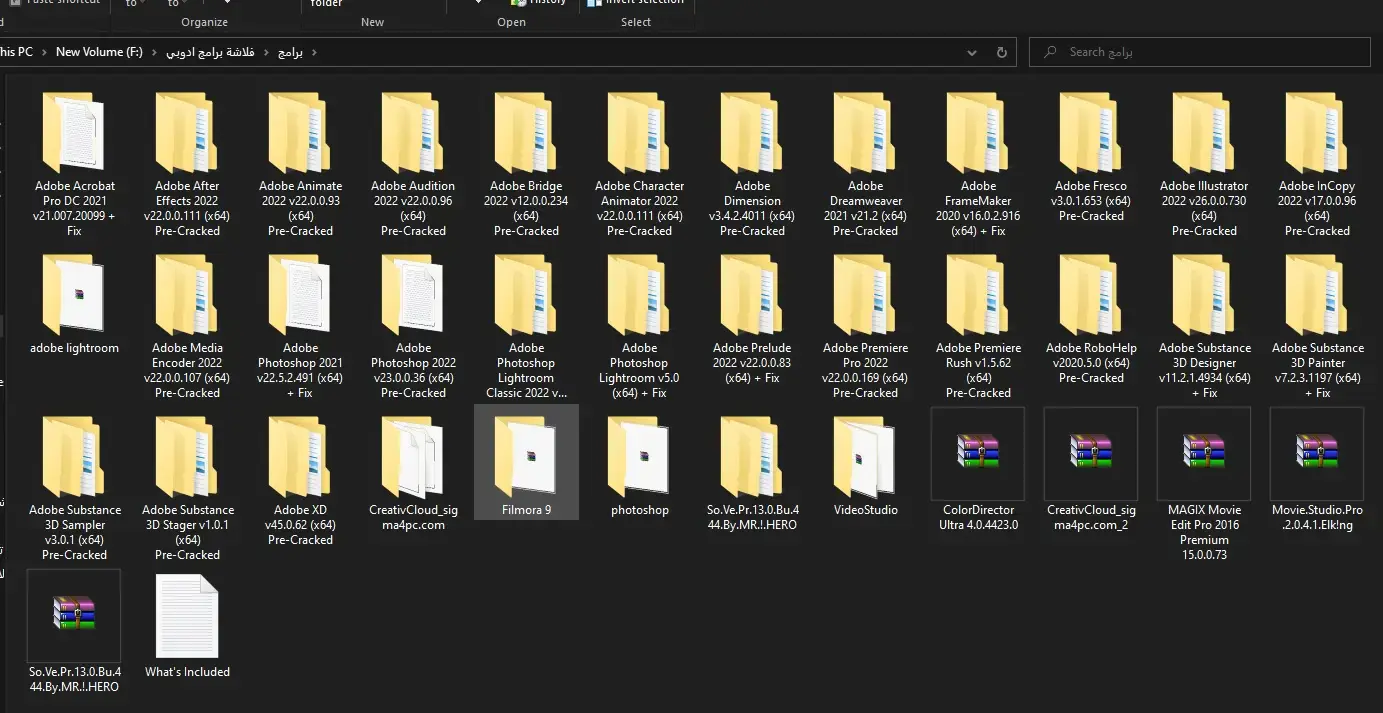
Task: Select the Substance 3D Stager folder
Action: tap(187, 487)
